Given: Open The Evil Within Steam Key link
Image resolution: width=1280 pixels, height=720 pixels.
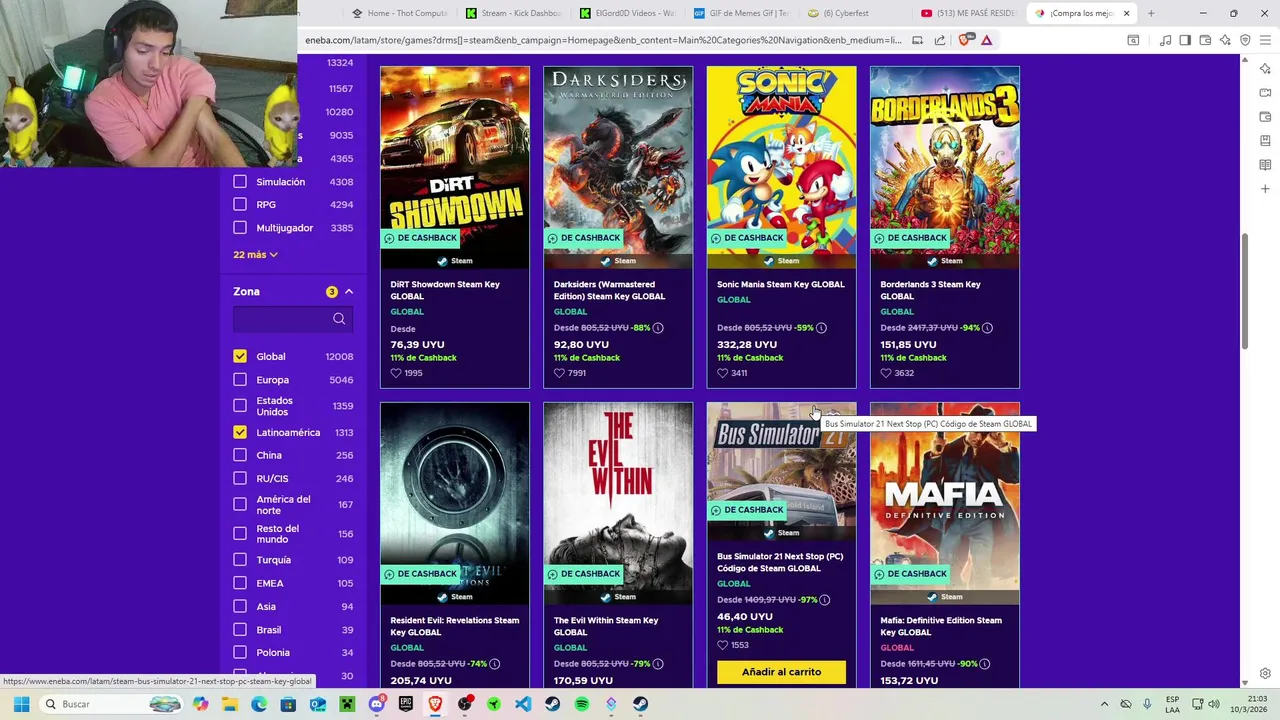Looking at the screenshot, I should point(606,626).
